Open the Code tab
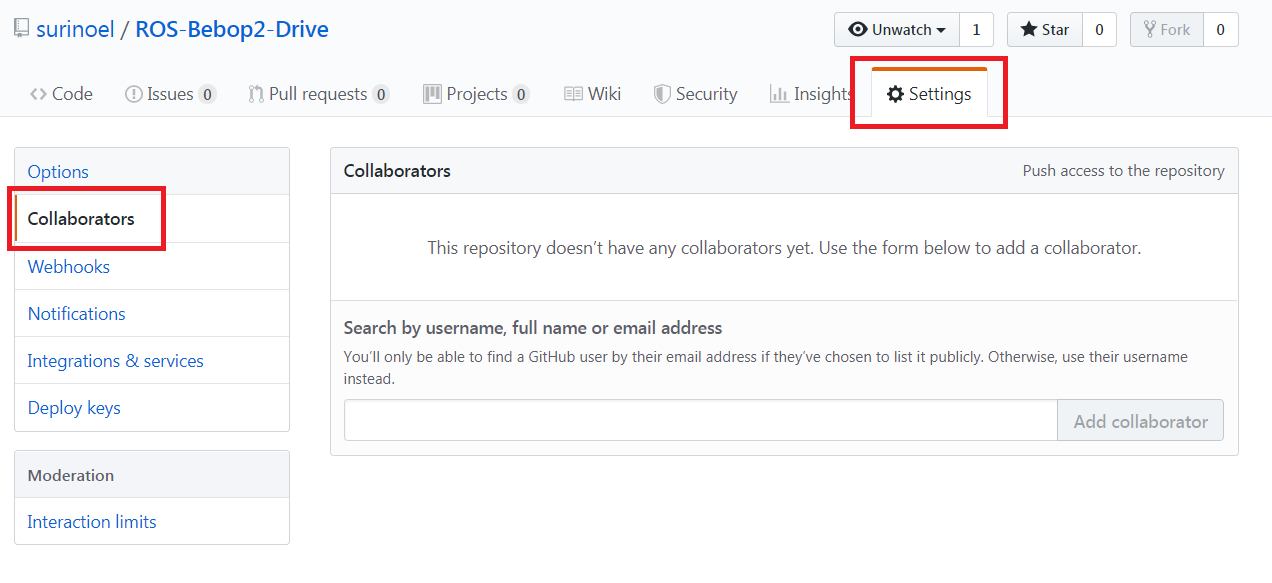 61,94
